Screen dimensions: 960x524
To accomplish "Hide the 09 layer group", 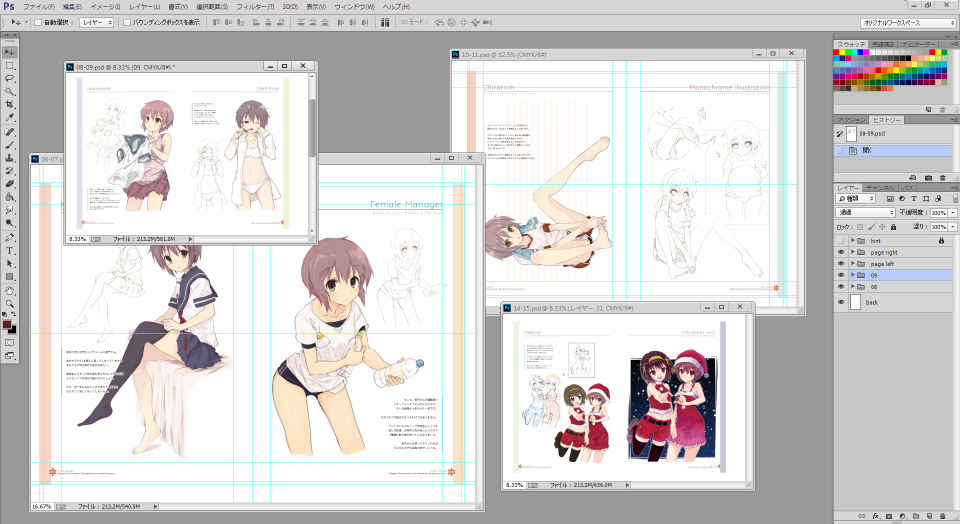I will pyautogui.click(x=841, y=275).
